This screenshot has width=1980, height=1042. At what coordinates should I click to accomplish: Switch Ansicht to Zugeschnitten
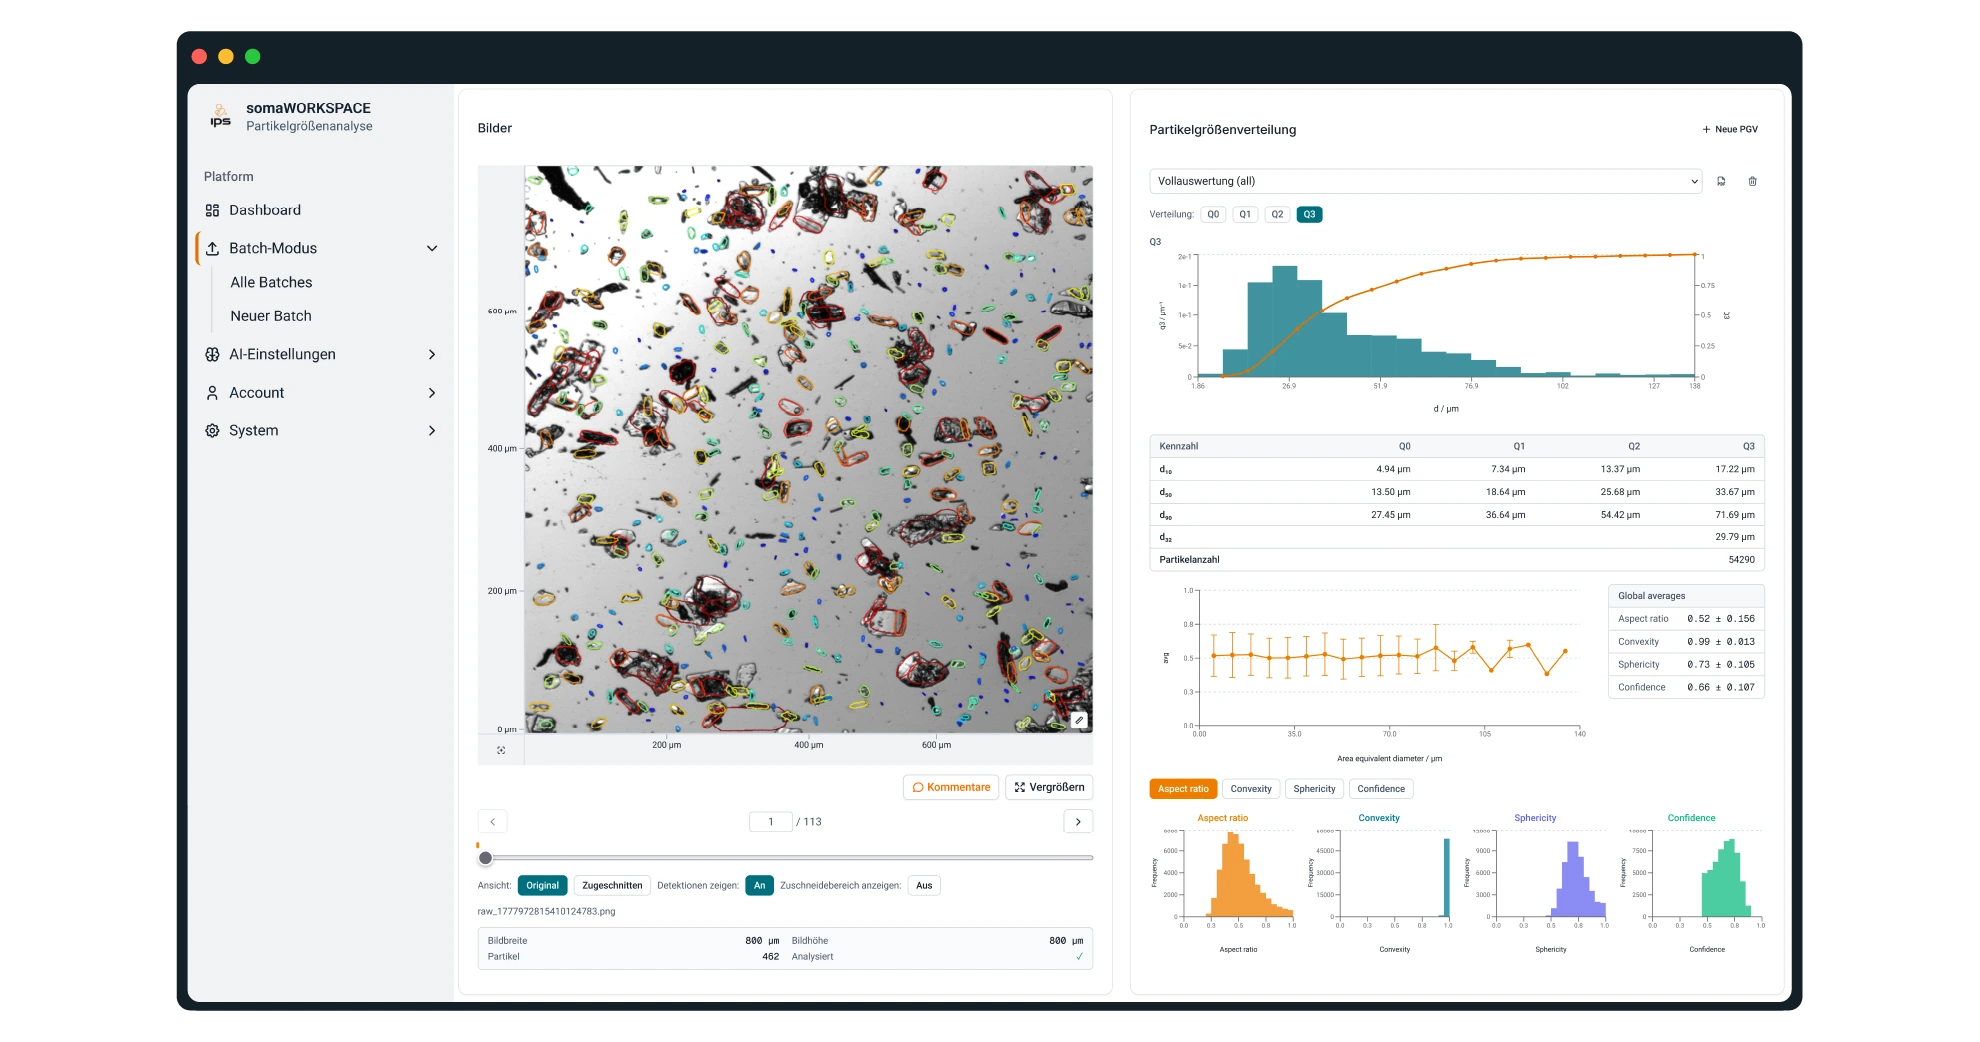612,886
